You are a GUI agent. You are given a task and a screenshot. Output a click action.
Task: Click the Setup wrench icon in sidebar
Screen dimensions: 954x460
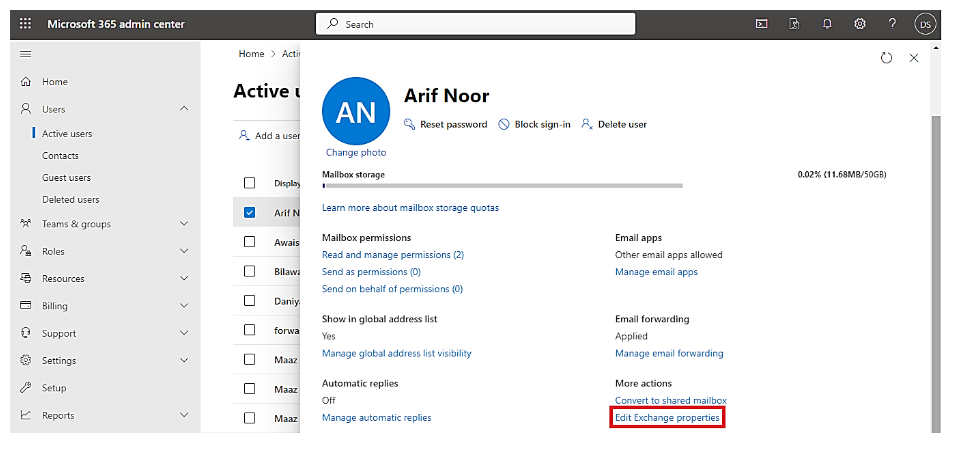(26, 388)
